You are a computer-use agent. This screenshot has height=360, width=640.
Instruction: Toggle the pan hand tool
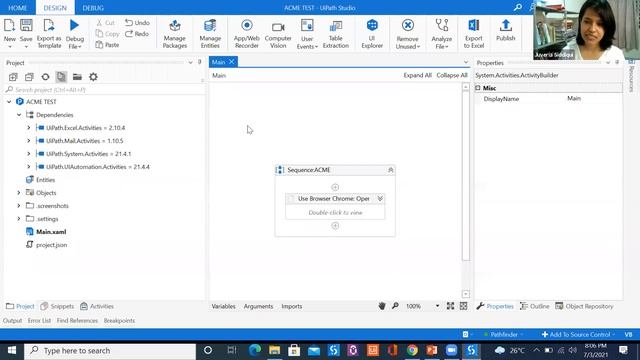click(382, 306)
